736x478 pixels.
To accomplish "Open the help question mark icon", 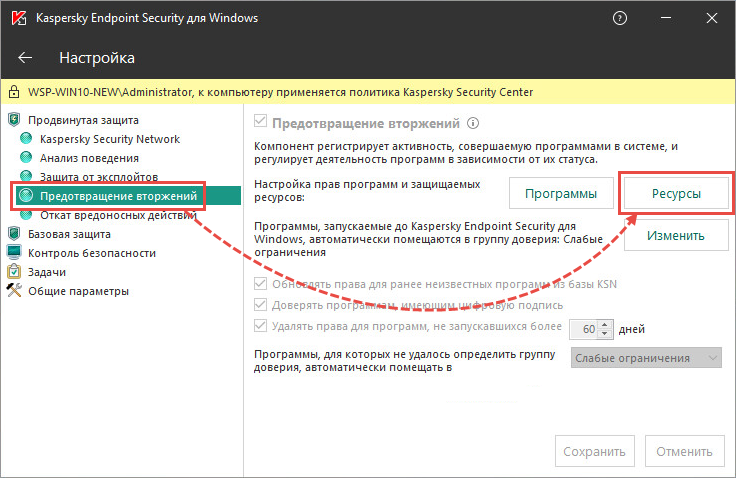I will [x=620, y=18].
